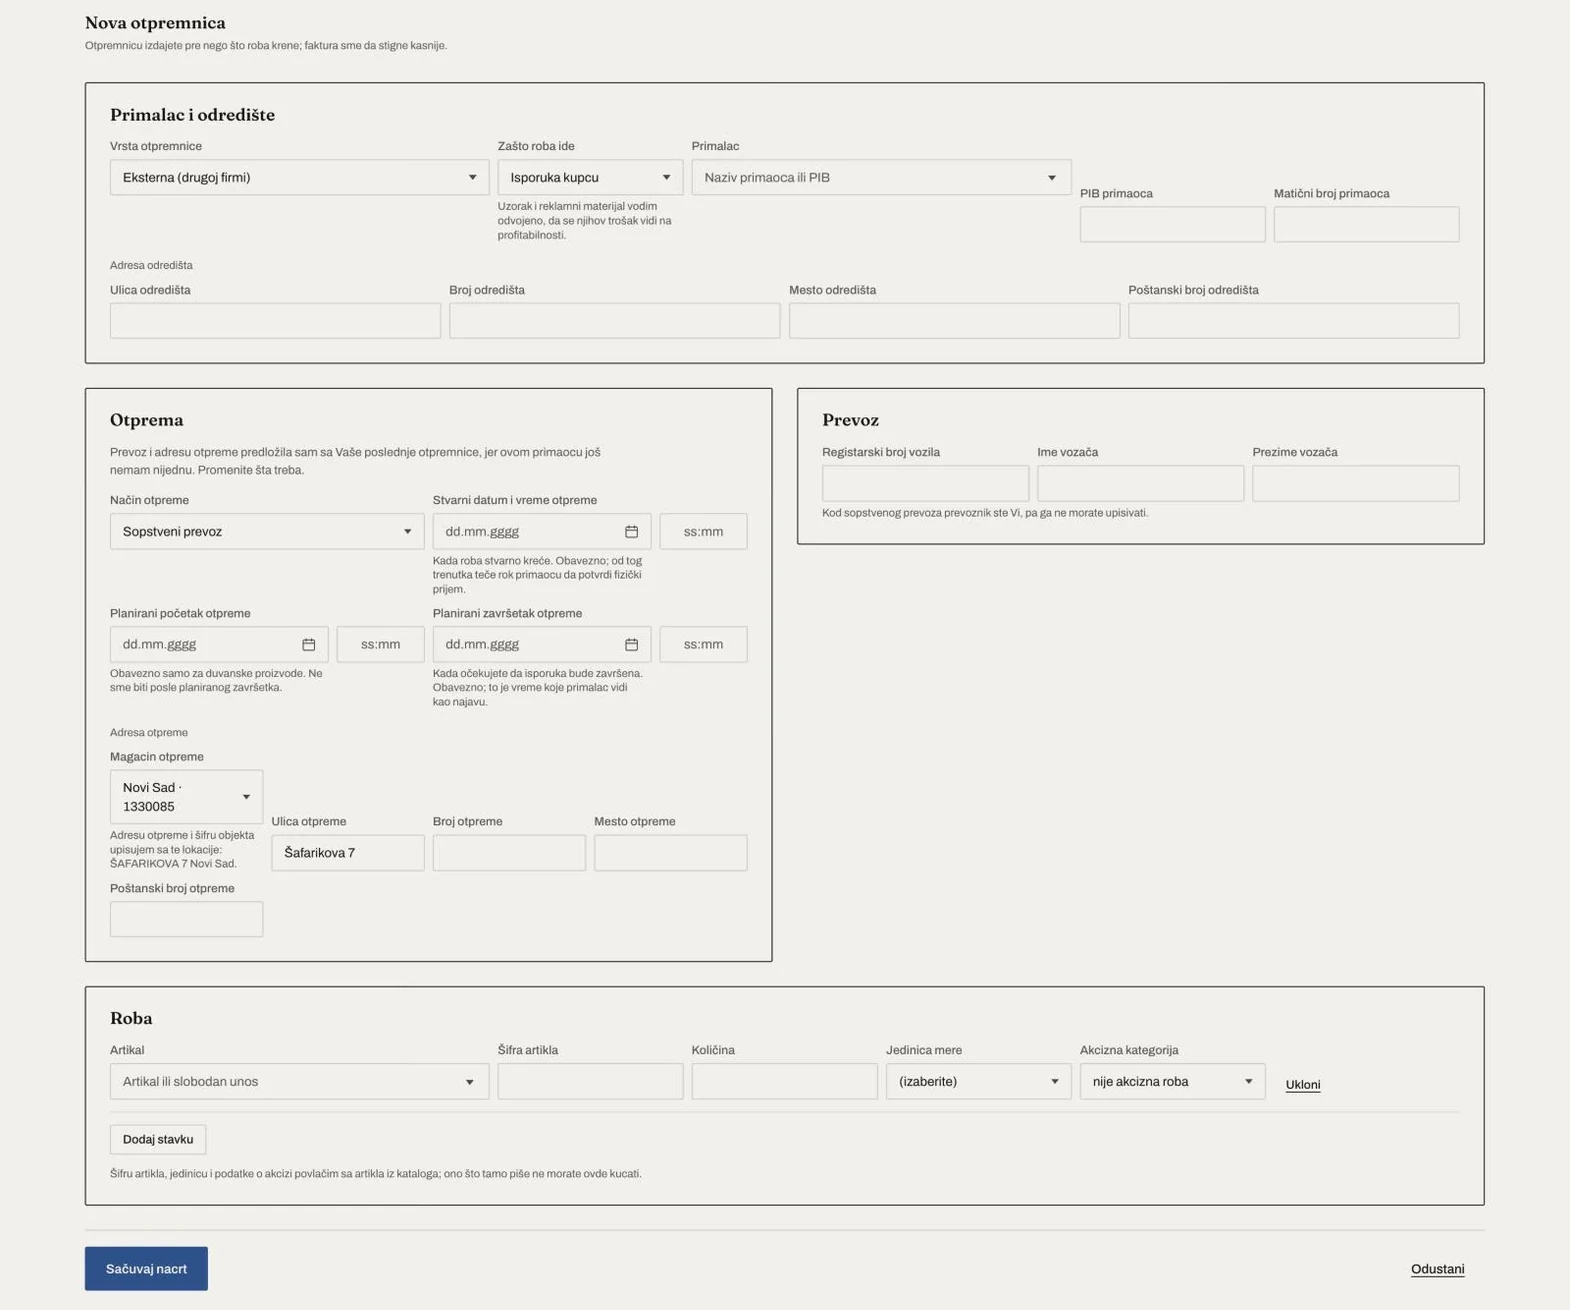Focus the Šifra artikla field
The image size is (1570, 1310).
coord(590,1081)
